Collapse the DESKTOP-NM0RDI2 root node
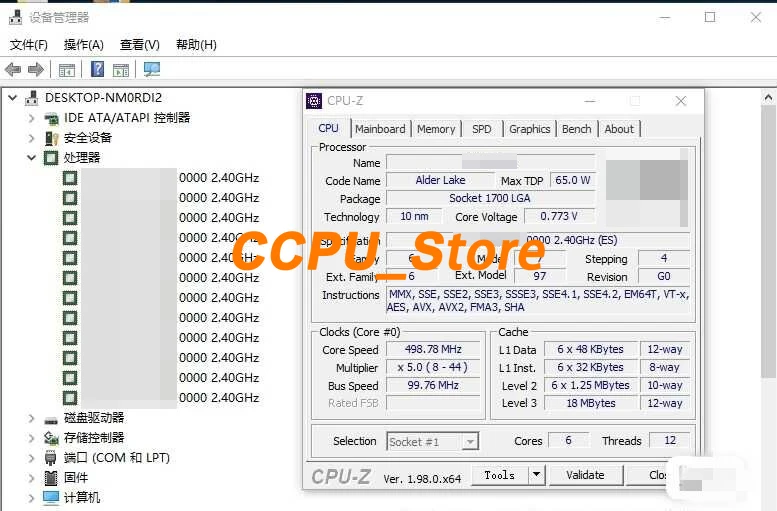Viewport: 777px width, 511px height. click(x=12, y=98)
